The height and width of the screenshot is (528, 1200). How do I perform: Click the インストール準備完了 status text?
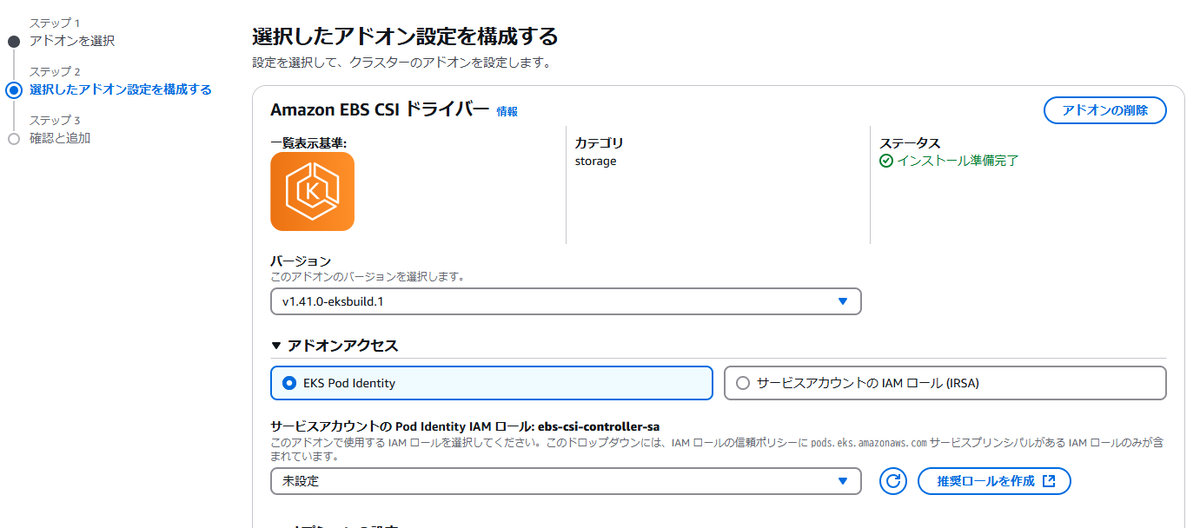(x=957, y=160)
